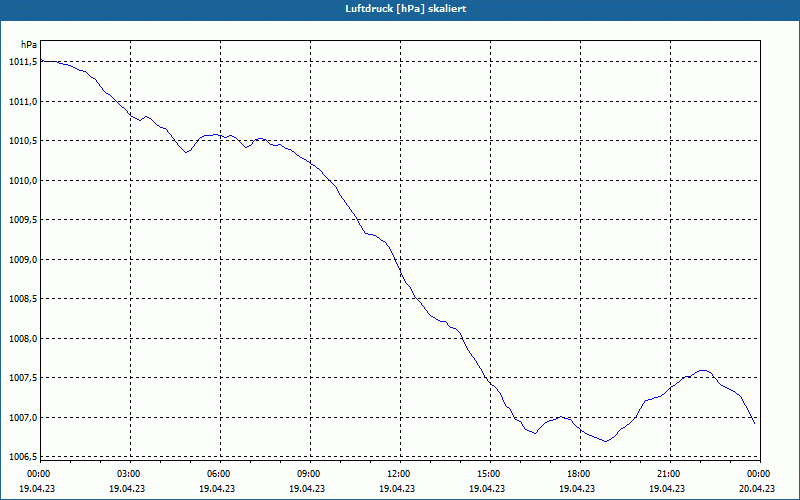Click the 09:00 time axis label
The height and width of the screenshot is (500, 800).
(310, 474)
